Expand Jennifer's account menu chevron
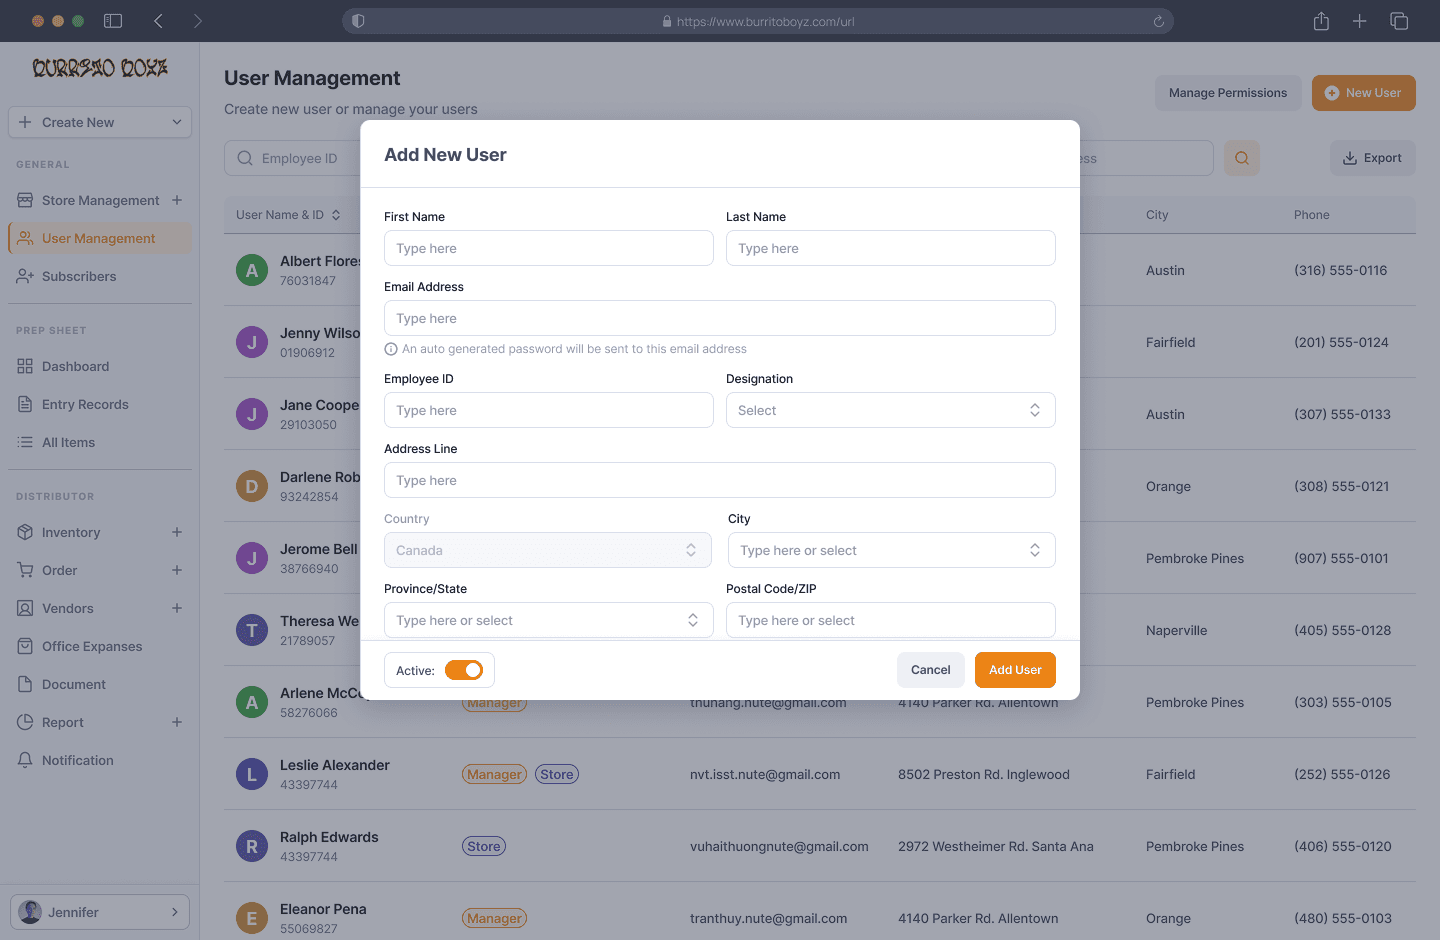 174,912
